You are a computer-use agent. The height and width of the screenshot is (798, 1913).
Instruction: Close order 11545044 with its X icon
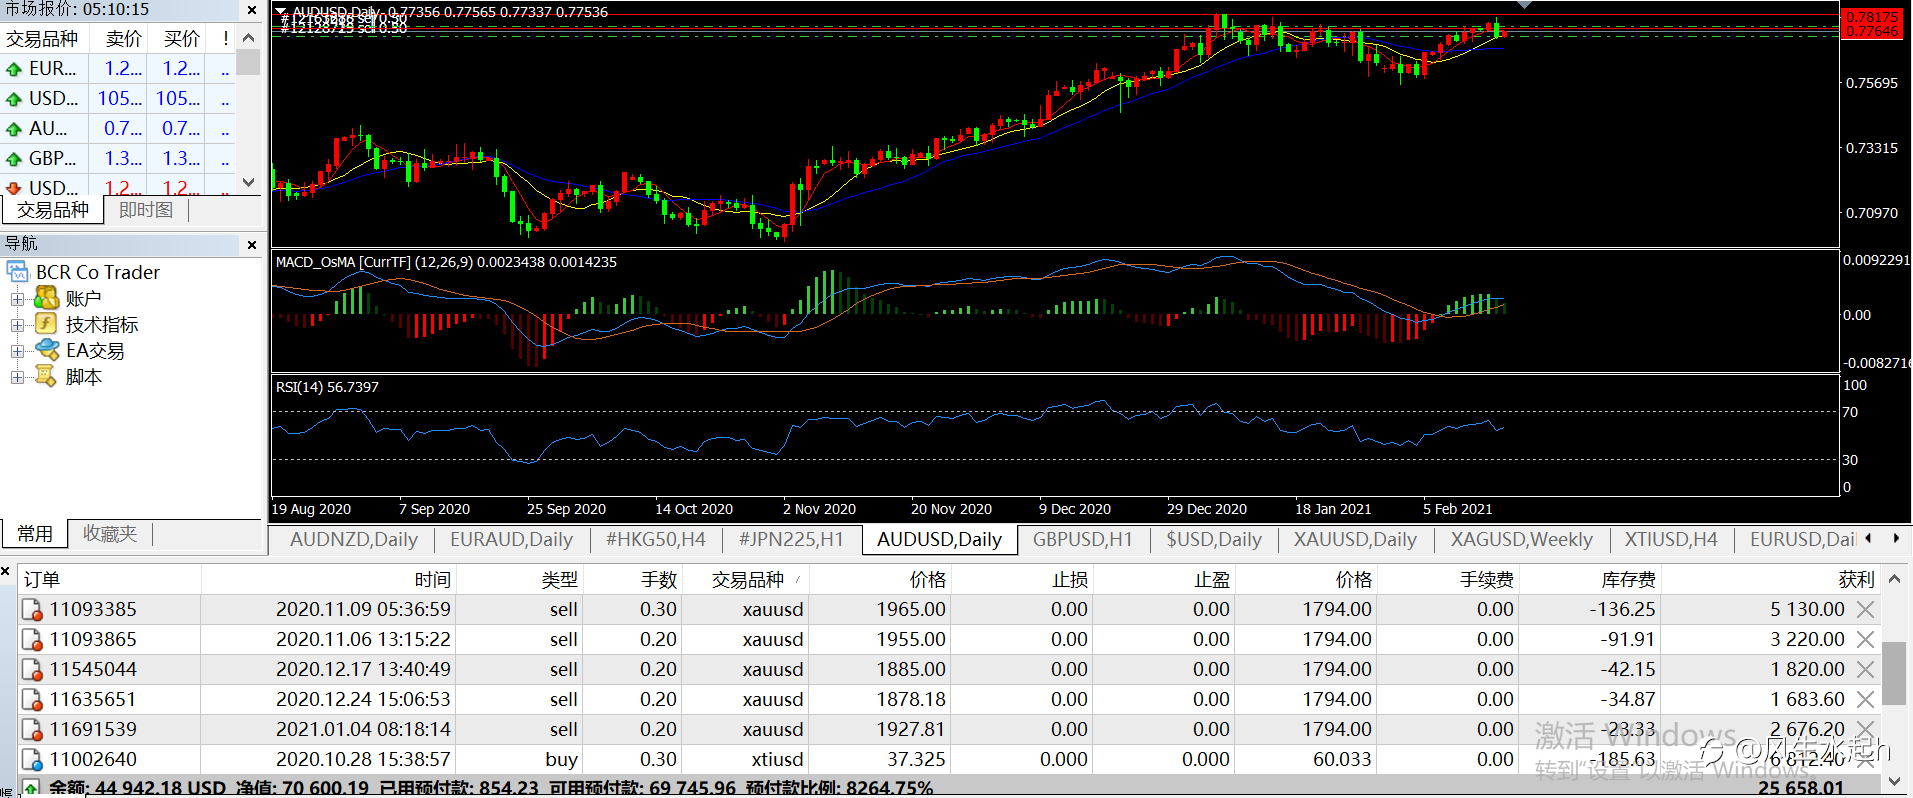click(1865, 670)
